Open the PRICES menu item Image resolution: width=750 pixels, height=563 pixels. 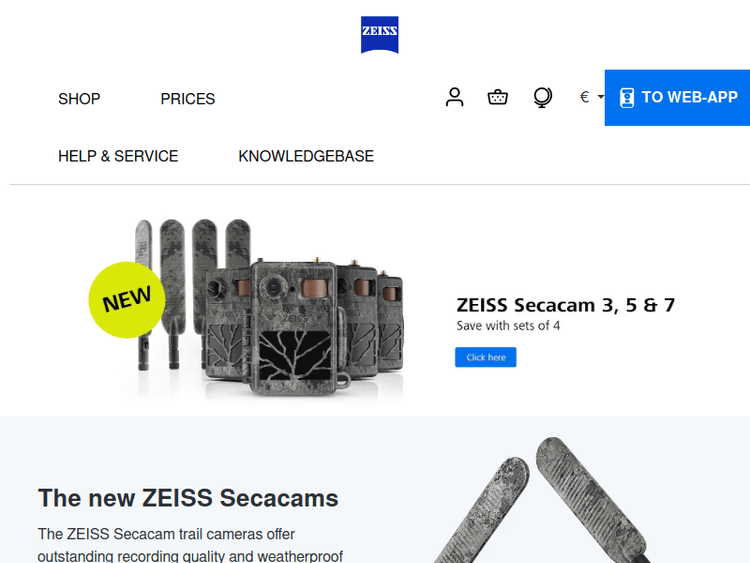pyautogui.click(x=188, y=99)
